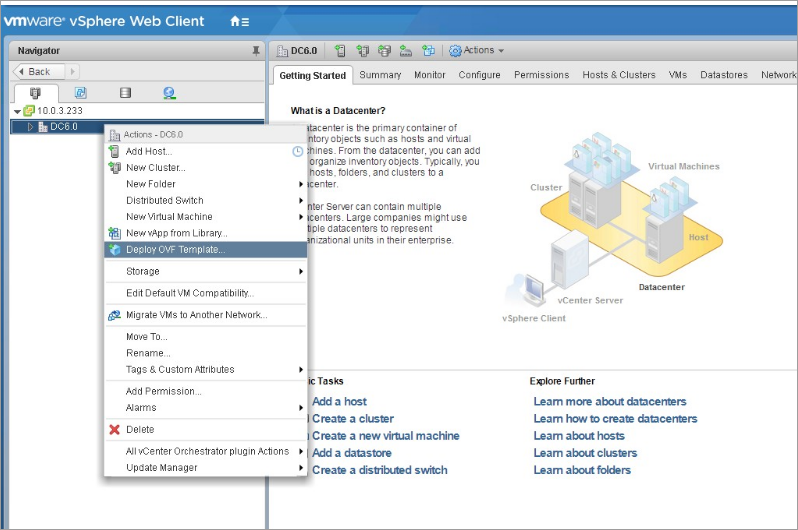Open Learn how to create datacenters link
This screenshot has height=530, width=798.
(x=615, y=419)
